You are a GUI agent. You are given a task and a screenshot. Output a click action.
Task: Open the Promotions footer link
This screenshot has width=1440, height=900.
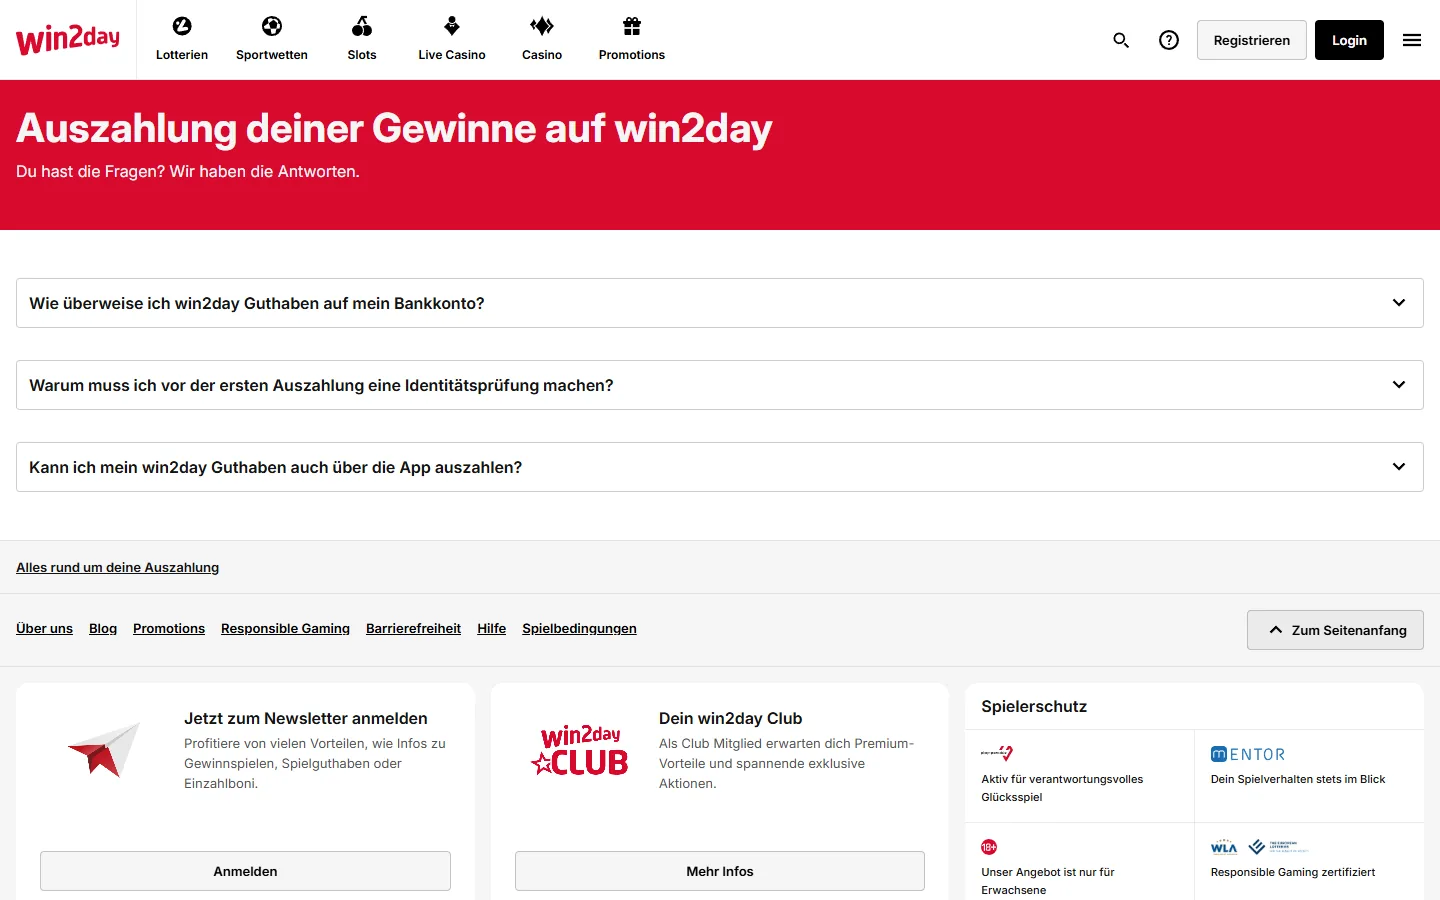point(169,628)
